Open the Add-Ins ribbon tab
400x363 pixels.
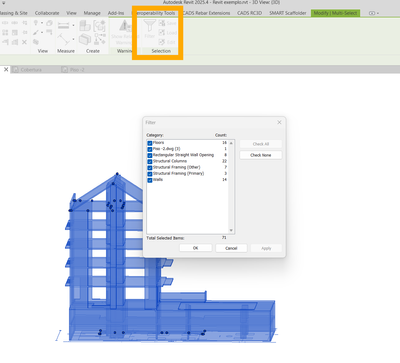click(116, 13)
